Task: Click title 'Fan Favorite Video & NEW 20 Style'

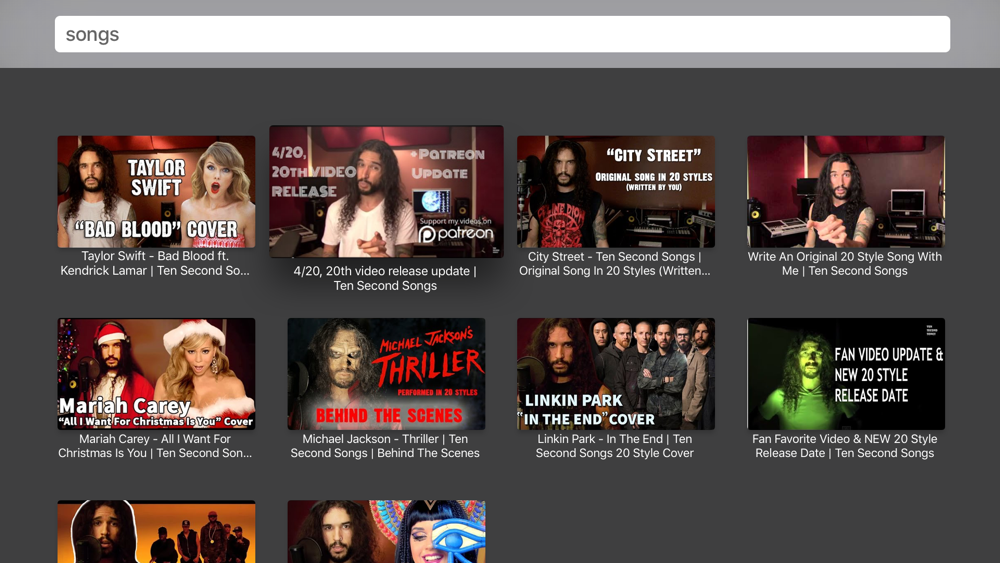Action: 845,446
